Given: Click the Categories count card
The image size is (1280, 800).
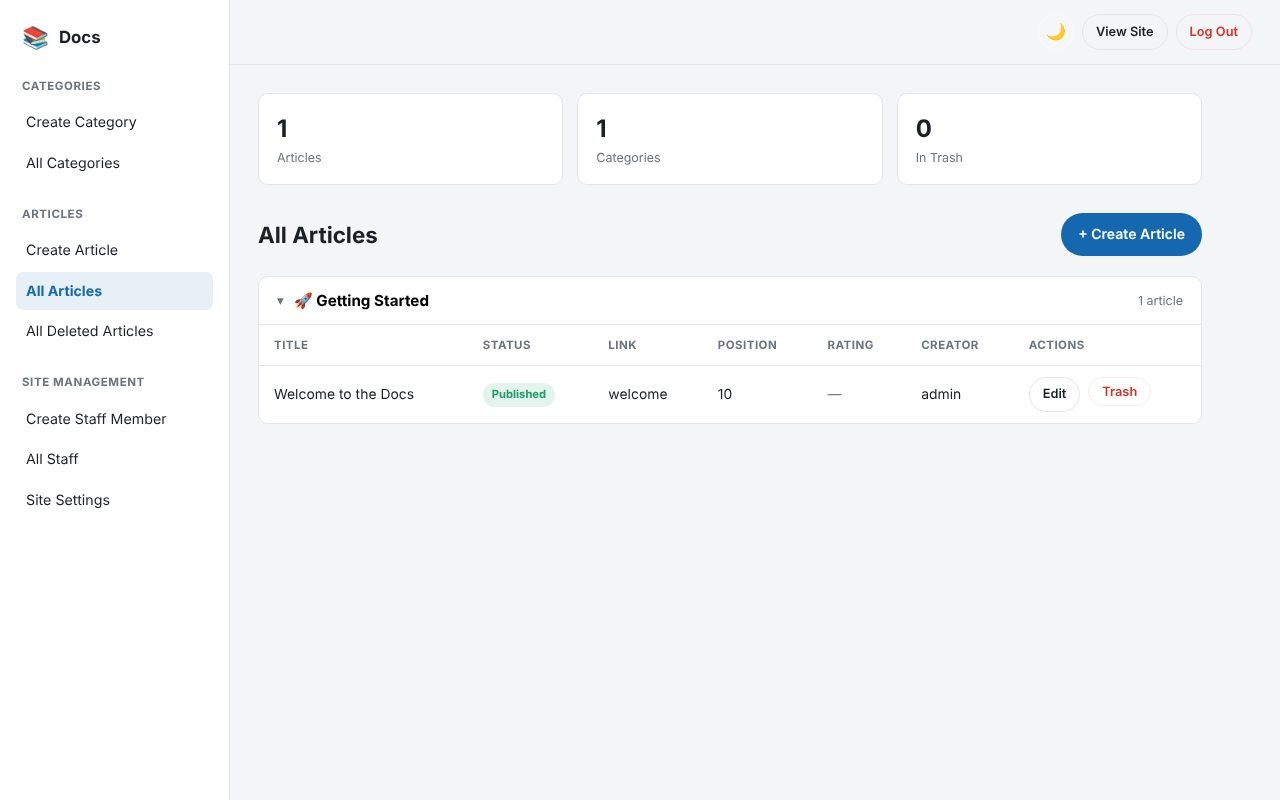Looking at the screenshot, I should [x=730, y=139].
